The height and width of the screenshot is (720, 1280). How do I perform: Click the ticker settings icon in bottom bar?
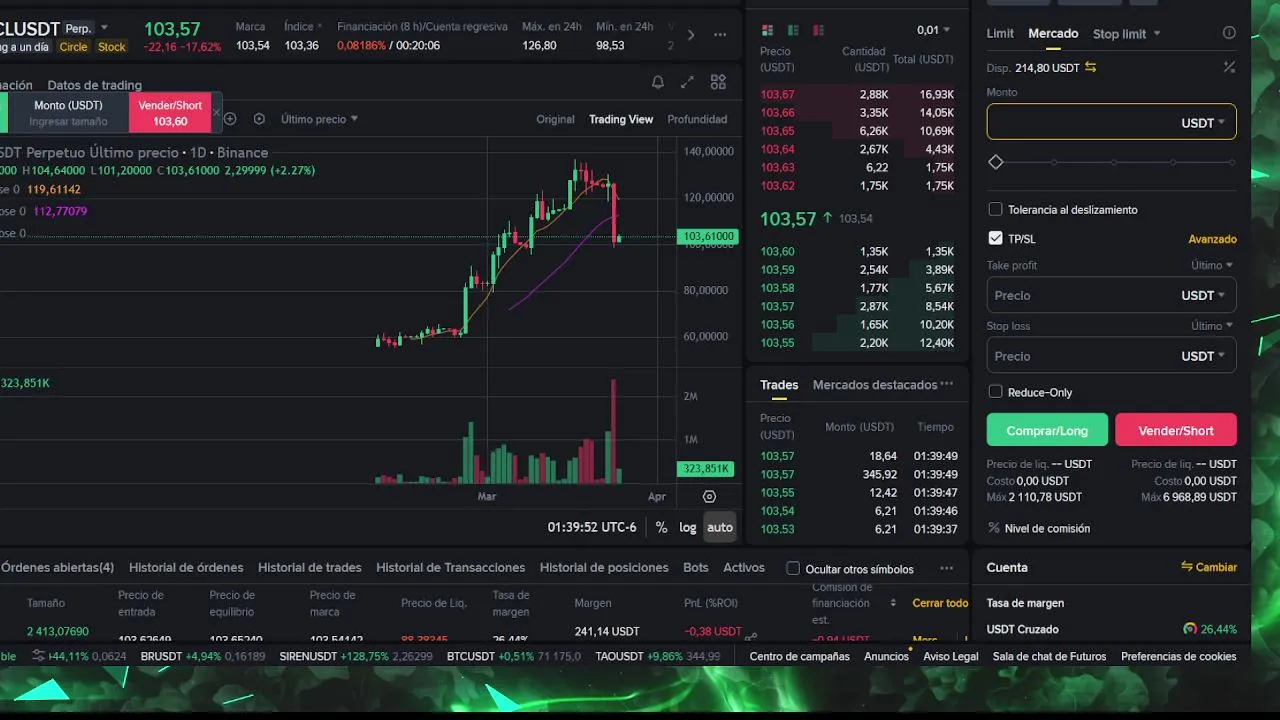pyautogui.click(x=38, y=656)
